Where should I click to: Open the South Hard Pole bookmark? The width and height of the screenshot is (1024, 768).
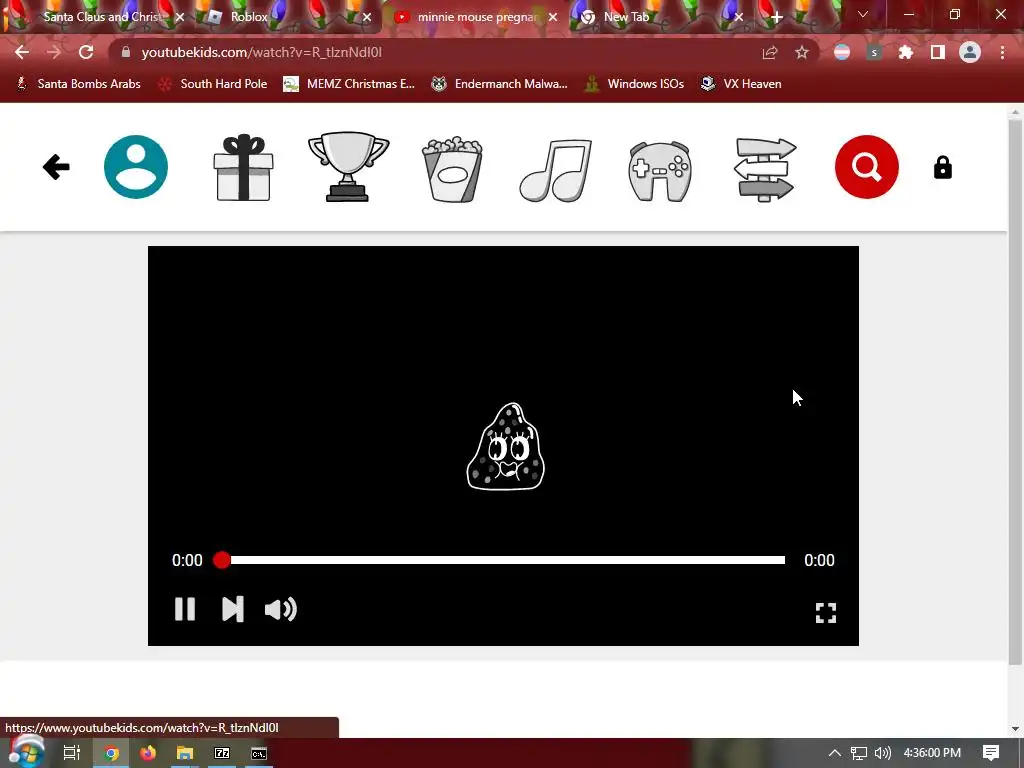[213, 84]
